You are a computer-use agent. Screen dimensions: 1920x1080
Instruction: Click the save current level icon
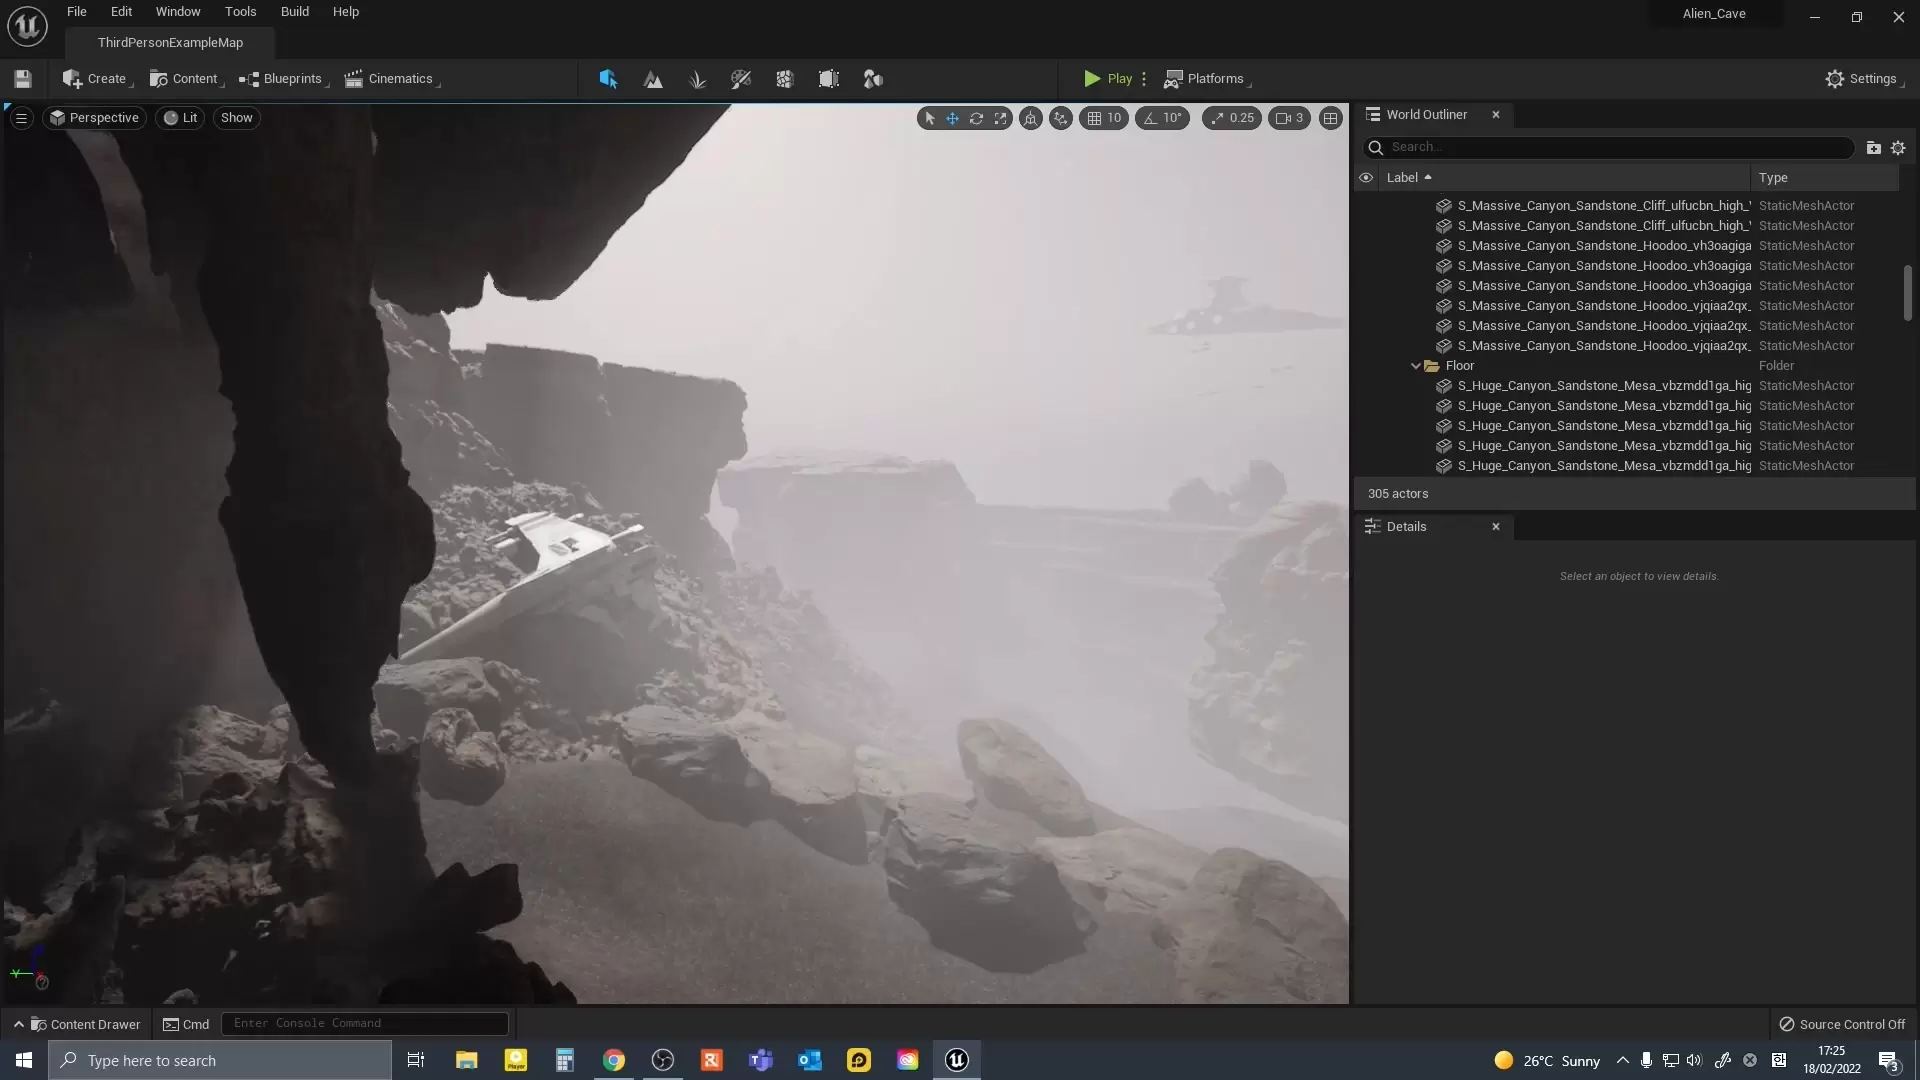tap(23, 79)
